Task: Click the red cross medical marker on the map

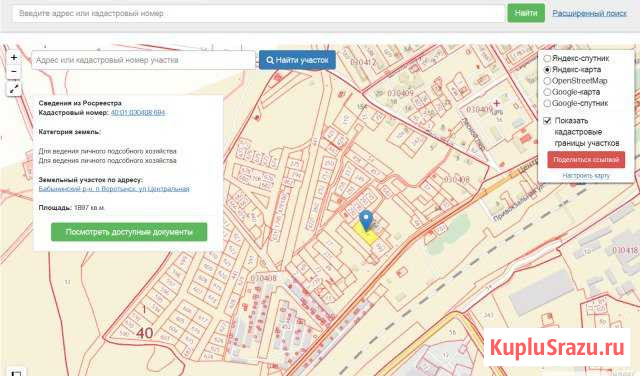Action: [496, 103]
